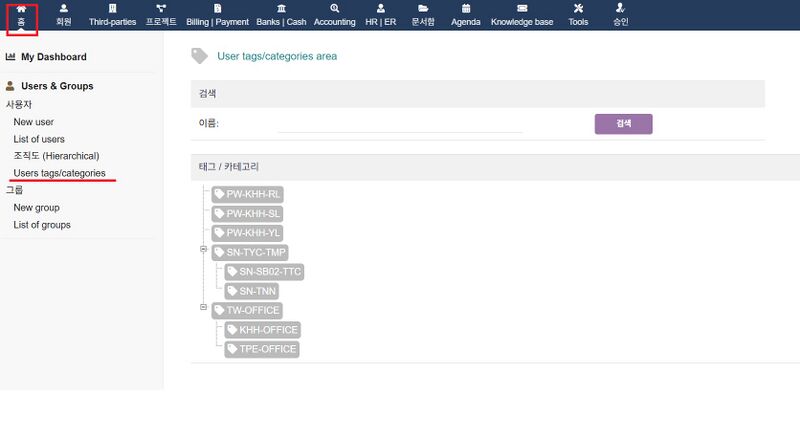Open the Banks | Cash icon
Screen dimensions: 800x439
pos(281,9)
